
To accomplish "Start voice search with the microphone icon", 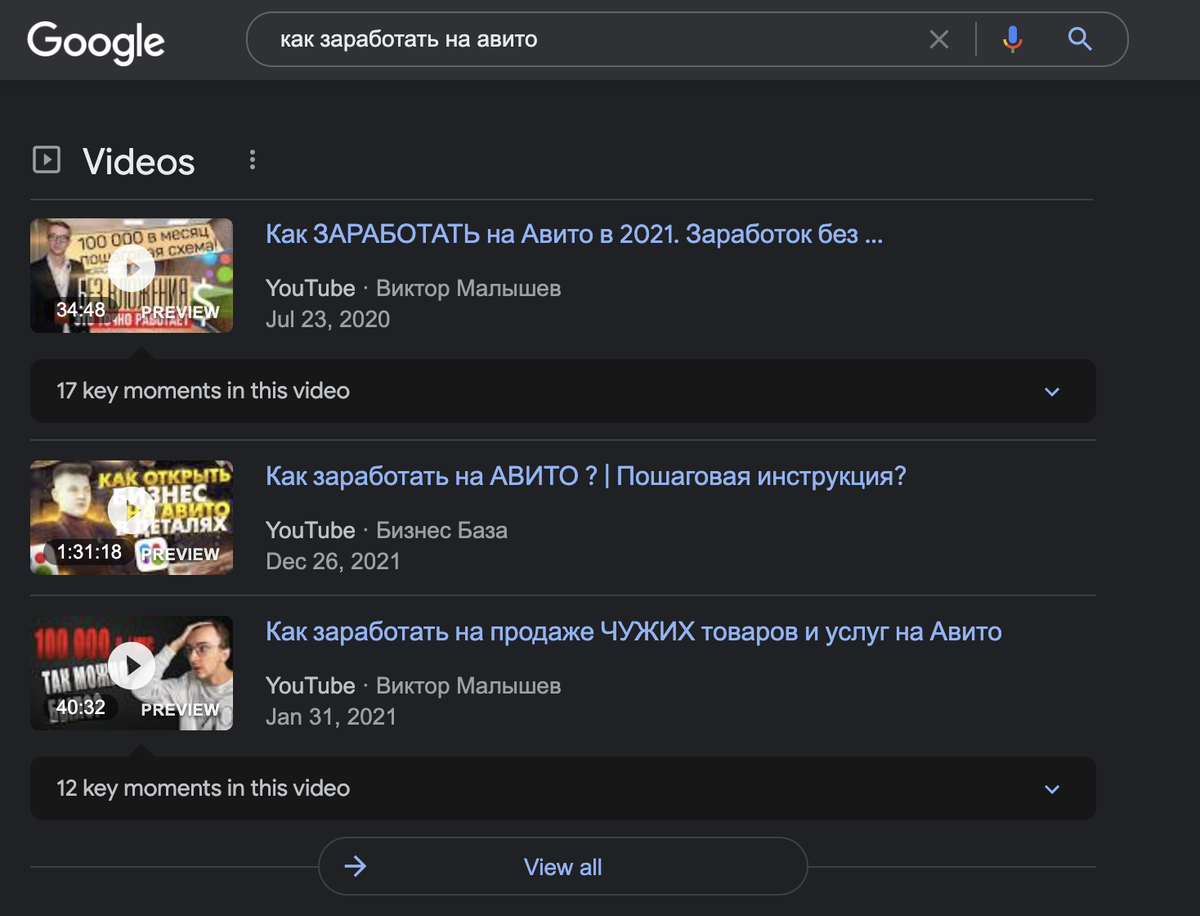I will (1012, 40).
